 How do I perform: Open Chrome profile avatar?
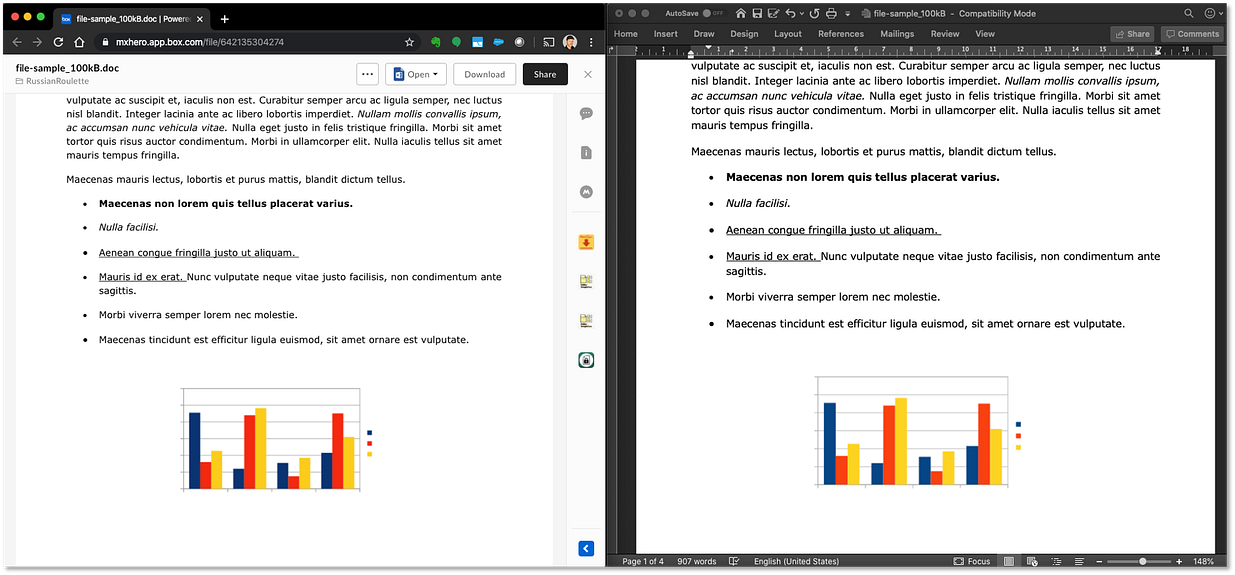(x=570, y=42)
